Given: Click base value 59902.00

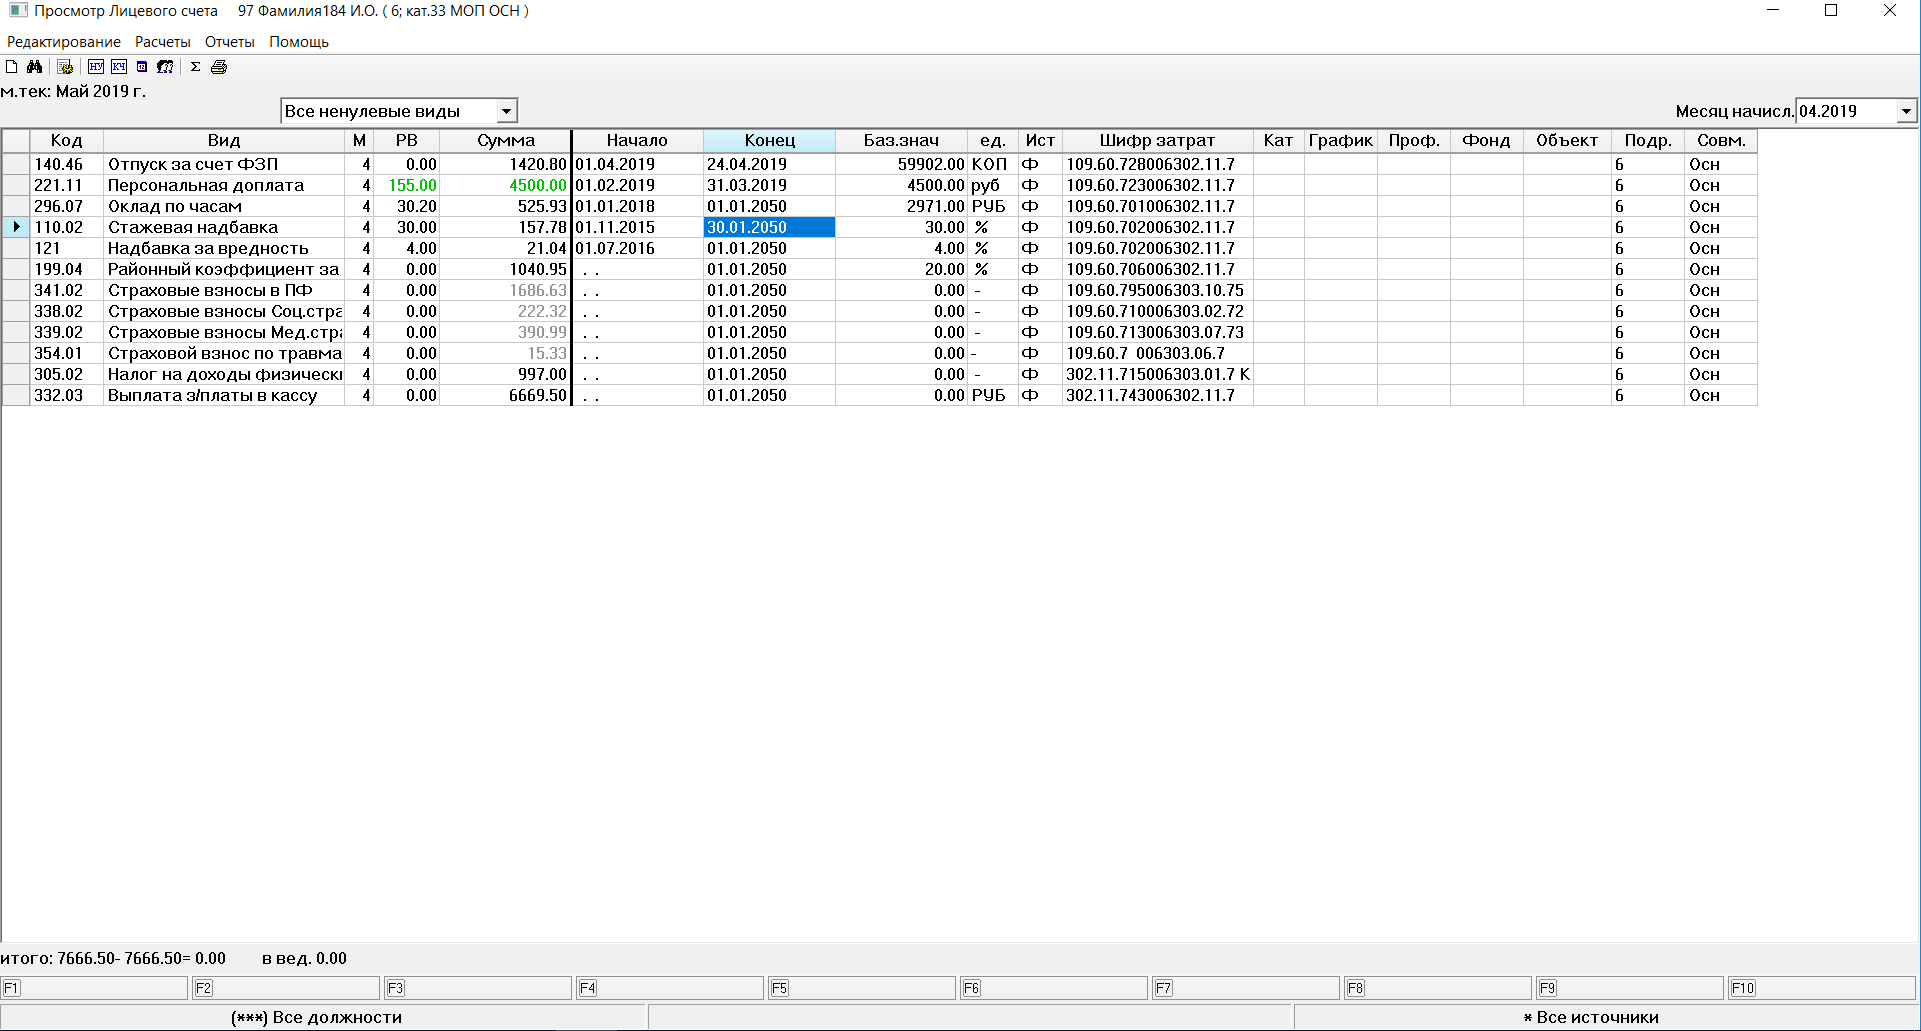Looking at the screenshot, I should click(901, 164).
